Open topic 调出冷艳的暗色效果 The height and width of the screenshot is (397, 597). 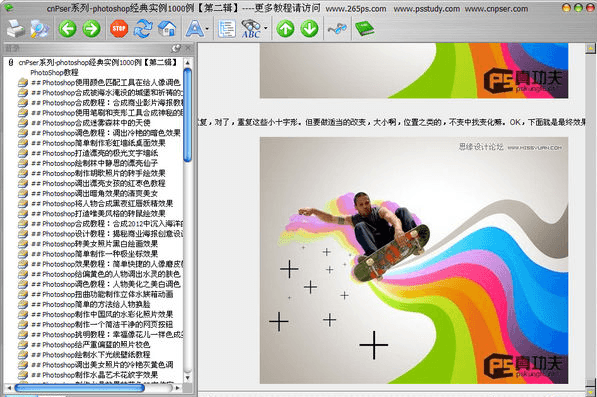106,133
